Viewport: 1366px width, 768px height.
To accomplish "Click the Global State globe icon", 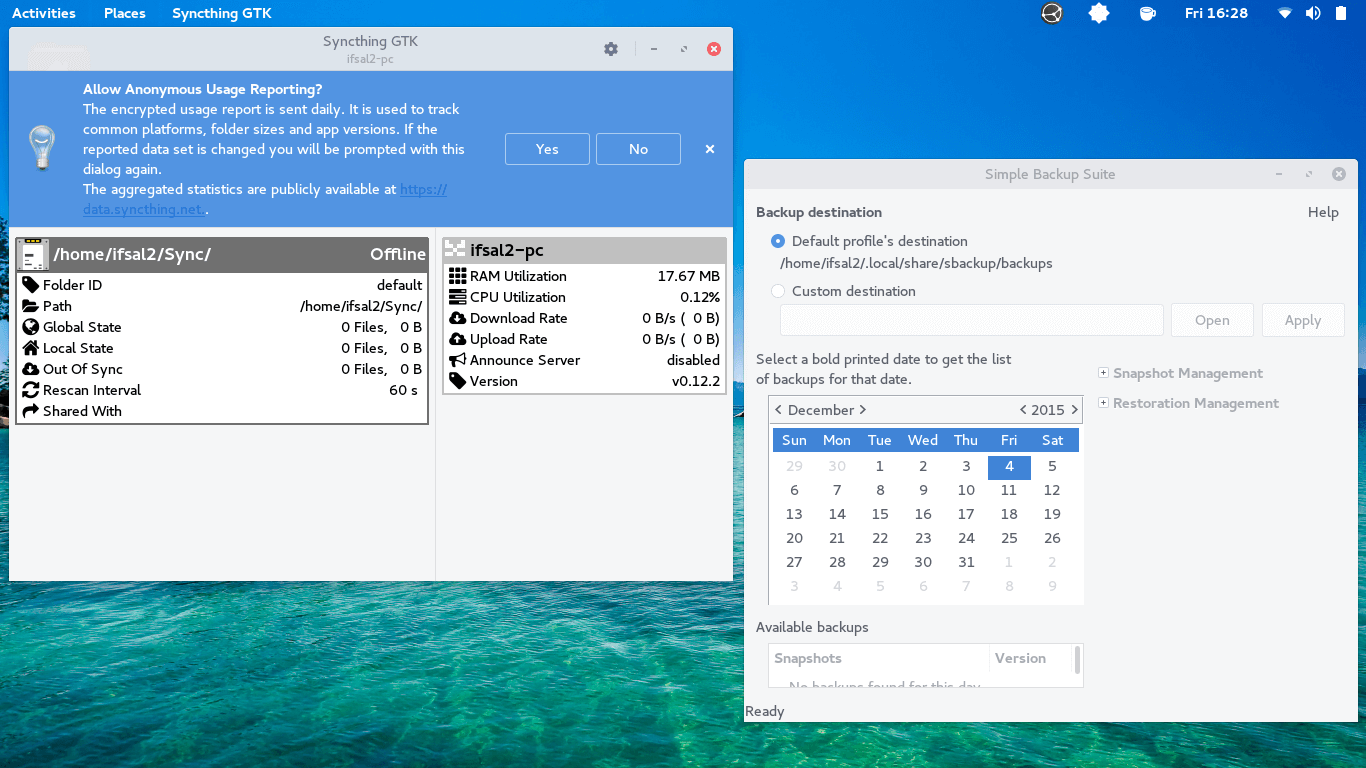I will click(x=31, y=327).
